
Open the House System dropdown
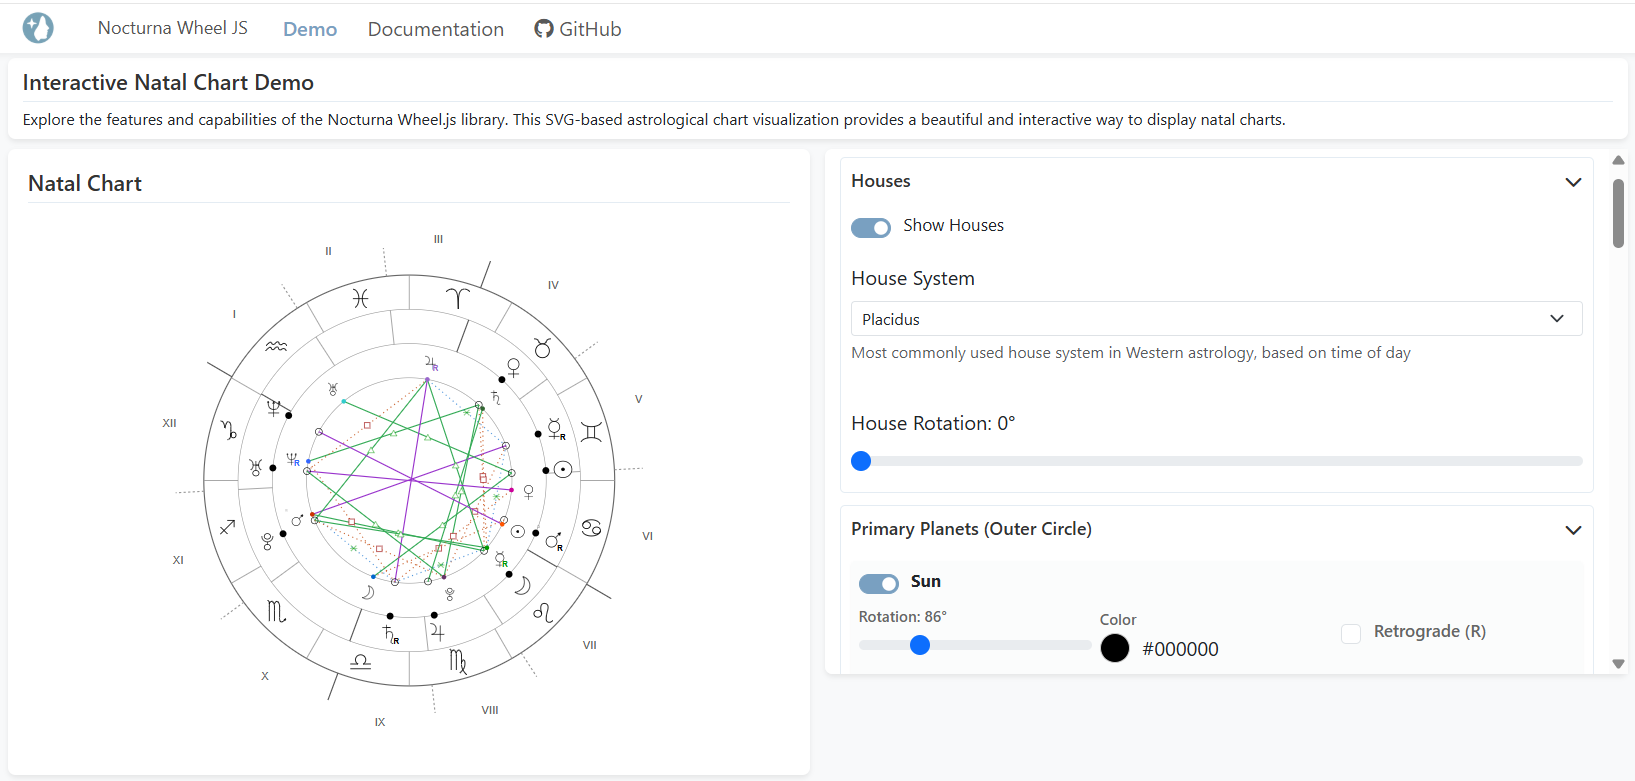pos(1216,319)
